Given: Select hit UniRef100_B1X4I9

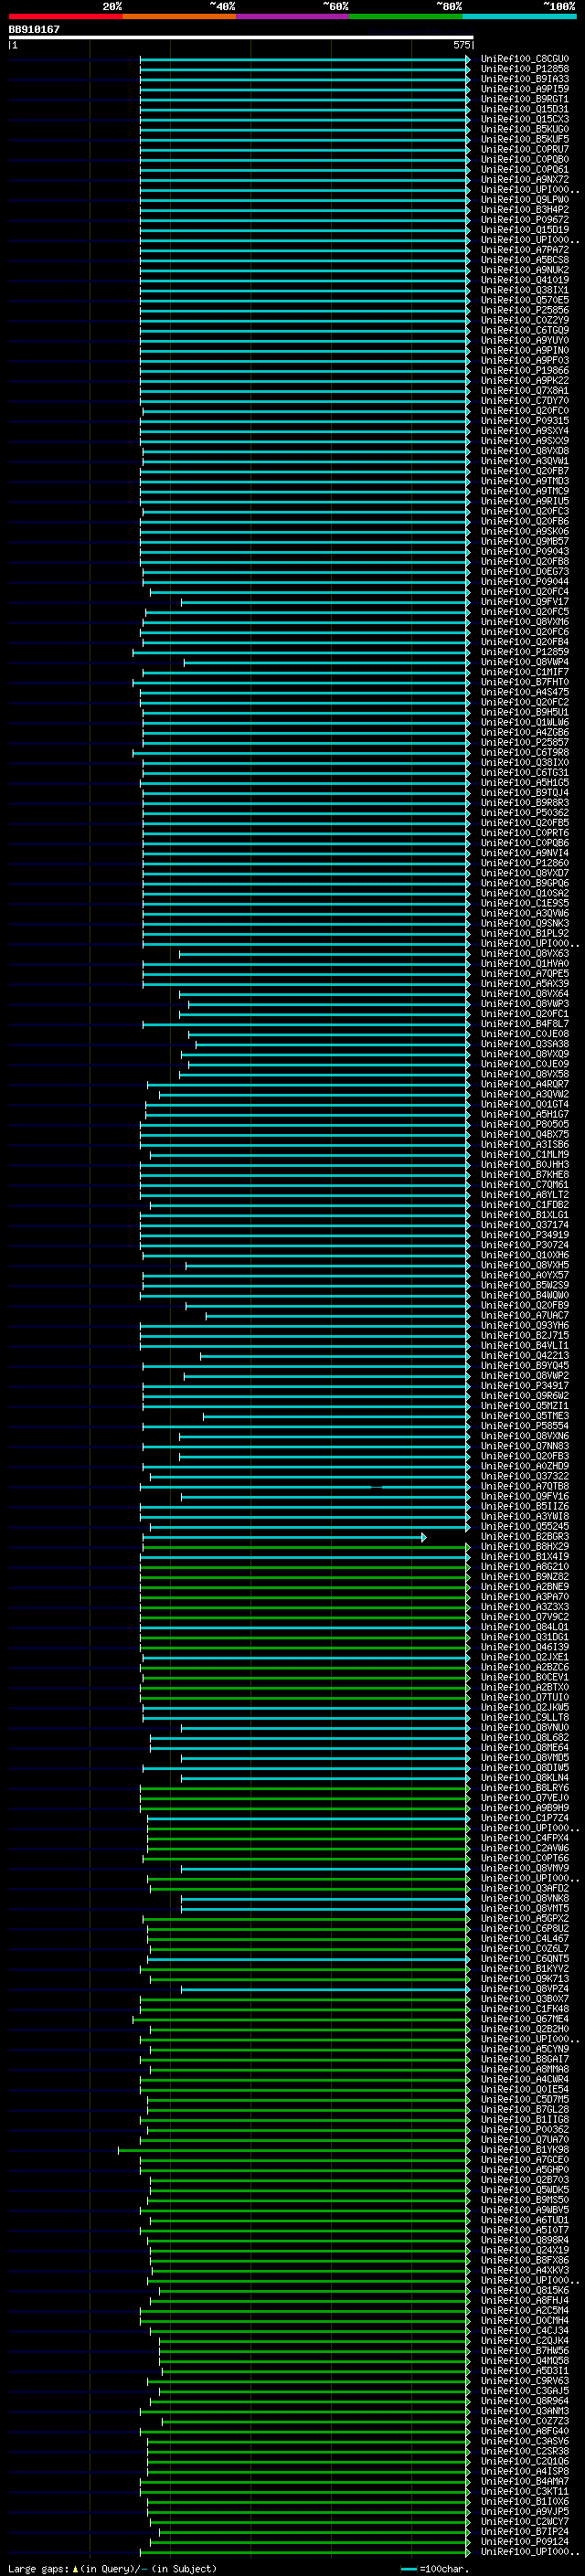Looking at the screenshot, I should [x=525, y=1556].
